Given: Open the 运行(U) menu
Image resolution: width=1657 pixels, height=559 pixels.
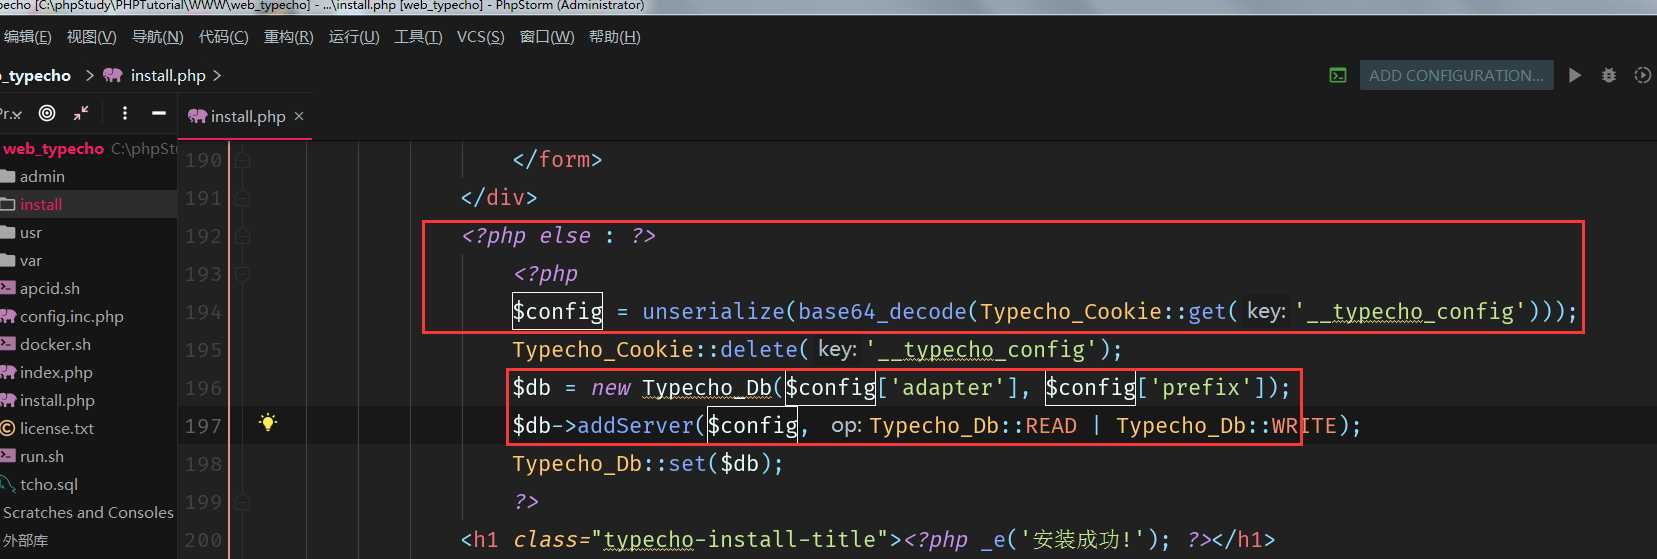Looking at the screenshot, I should pos(354,37).
